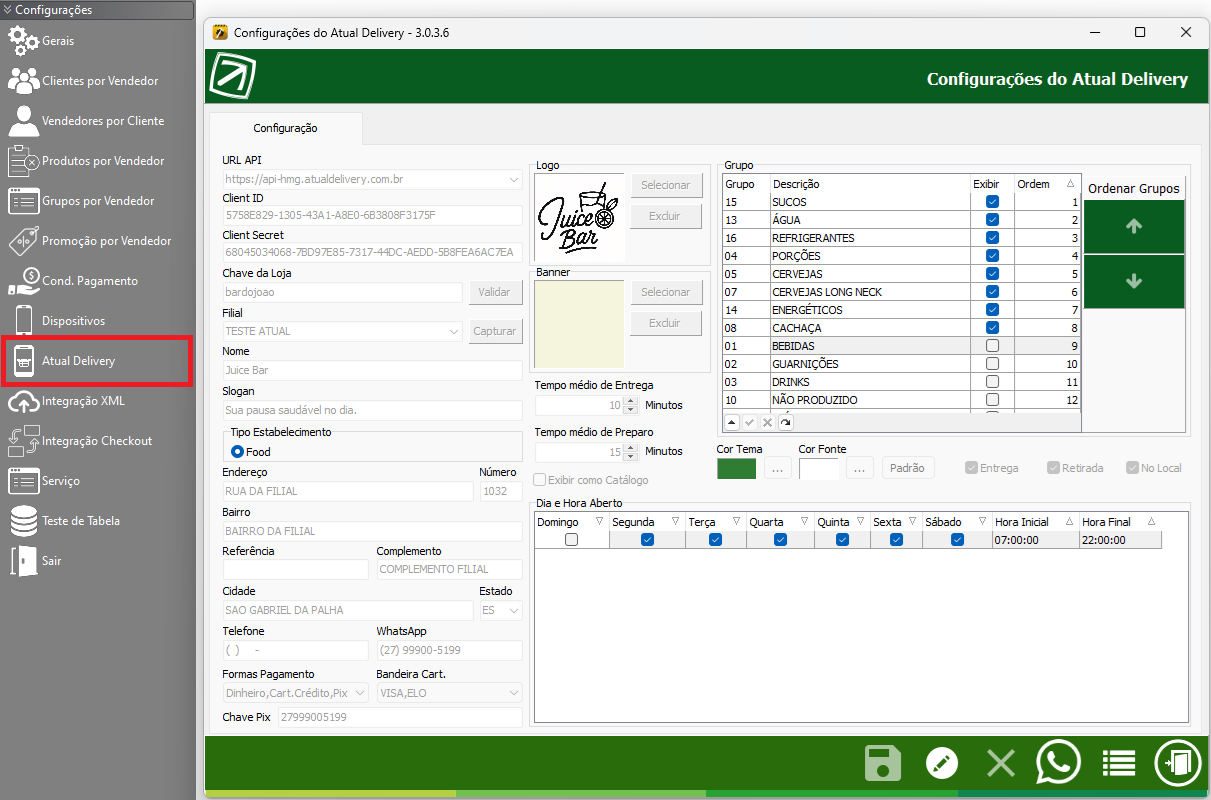The height and width of the screenshot is (800, 1211).
Task: Click Sair door icon in the sidebar
Action: click(24, 561)
